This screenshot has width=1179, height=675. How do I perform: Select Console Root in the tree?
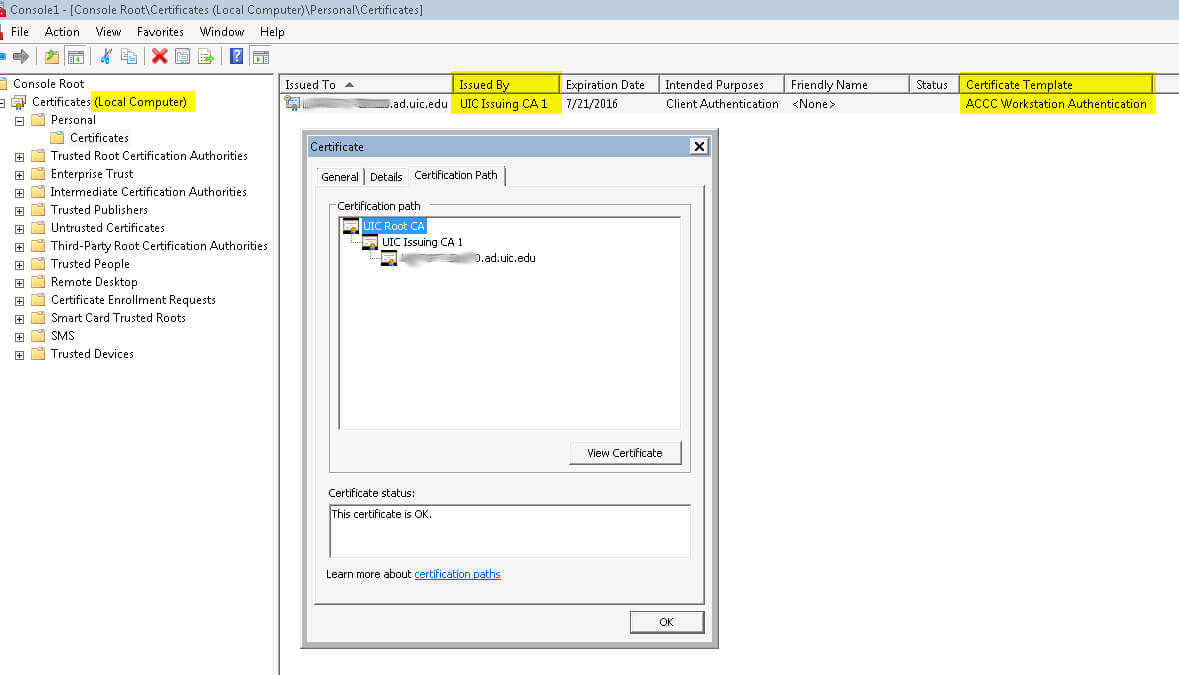pyautogui.click(x=48, y=83)
